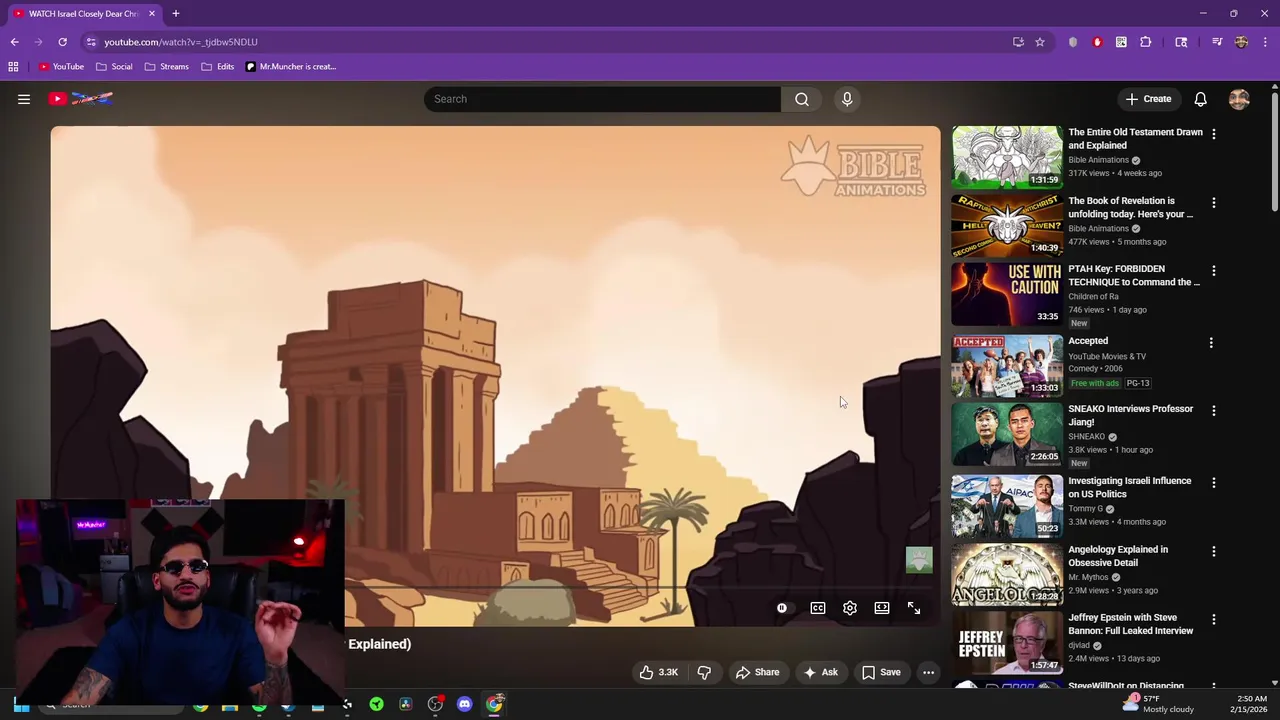The width and height of the screenshot is (1280, 720).
Task: Open the player settings gear
Action: point(850,608)
